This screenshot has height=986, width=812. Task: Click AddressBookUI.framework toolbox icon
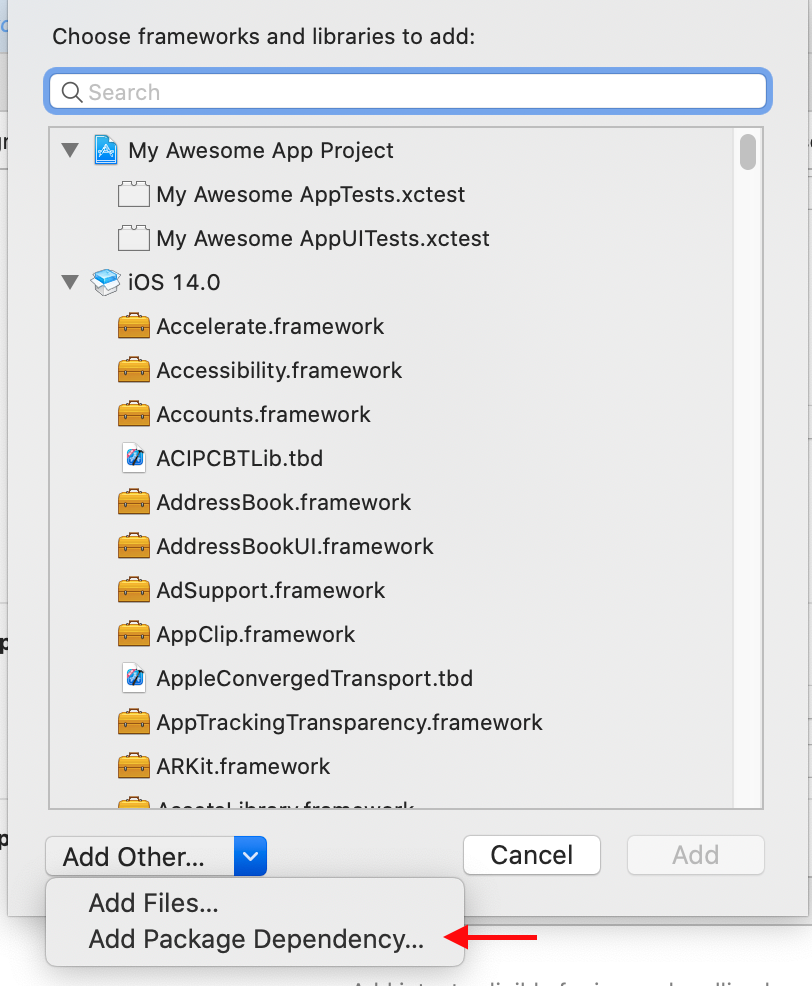pos(133,546)
